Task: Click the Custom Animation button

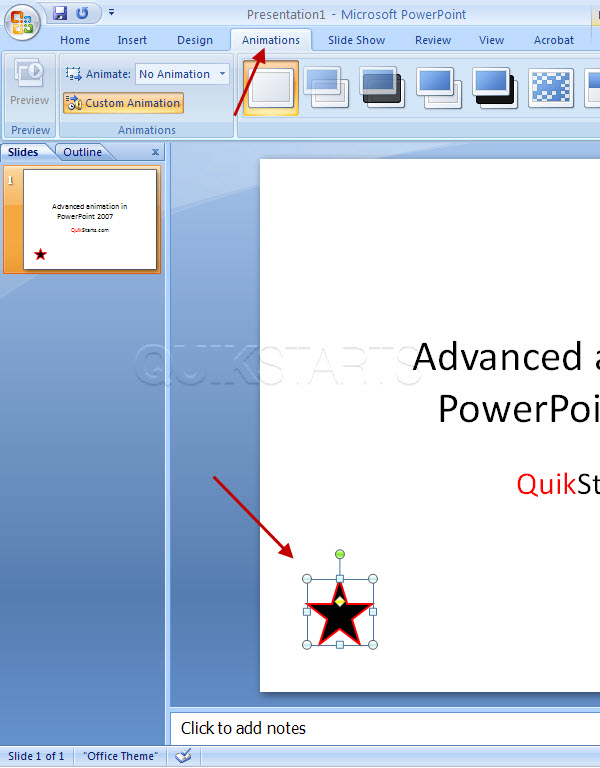Action: (x=123, y=103)
